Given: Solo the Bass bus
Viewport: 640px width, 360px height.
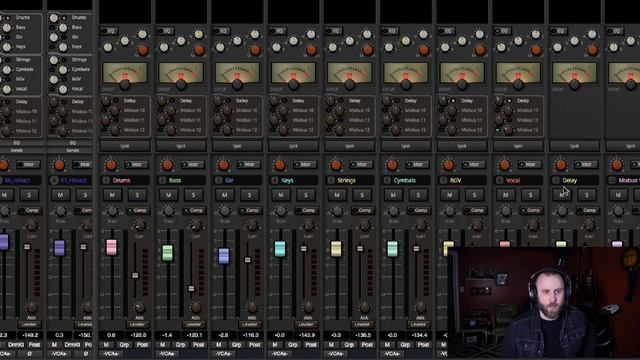Looking at the screenshot, I should (x=193, y=195).
